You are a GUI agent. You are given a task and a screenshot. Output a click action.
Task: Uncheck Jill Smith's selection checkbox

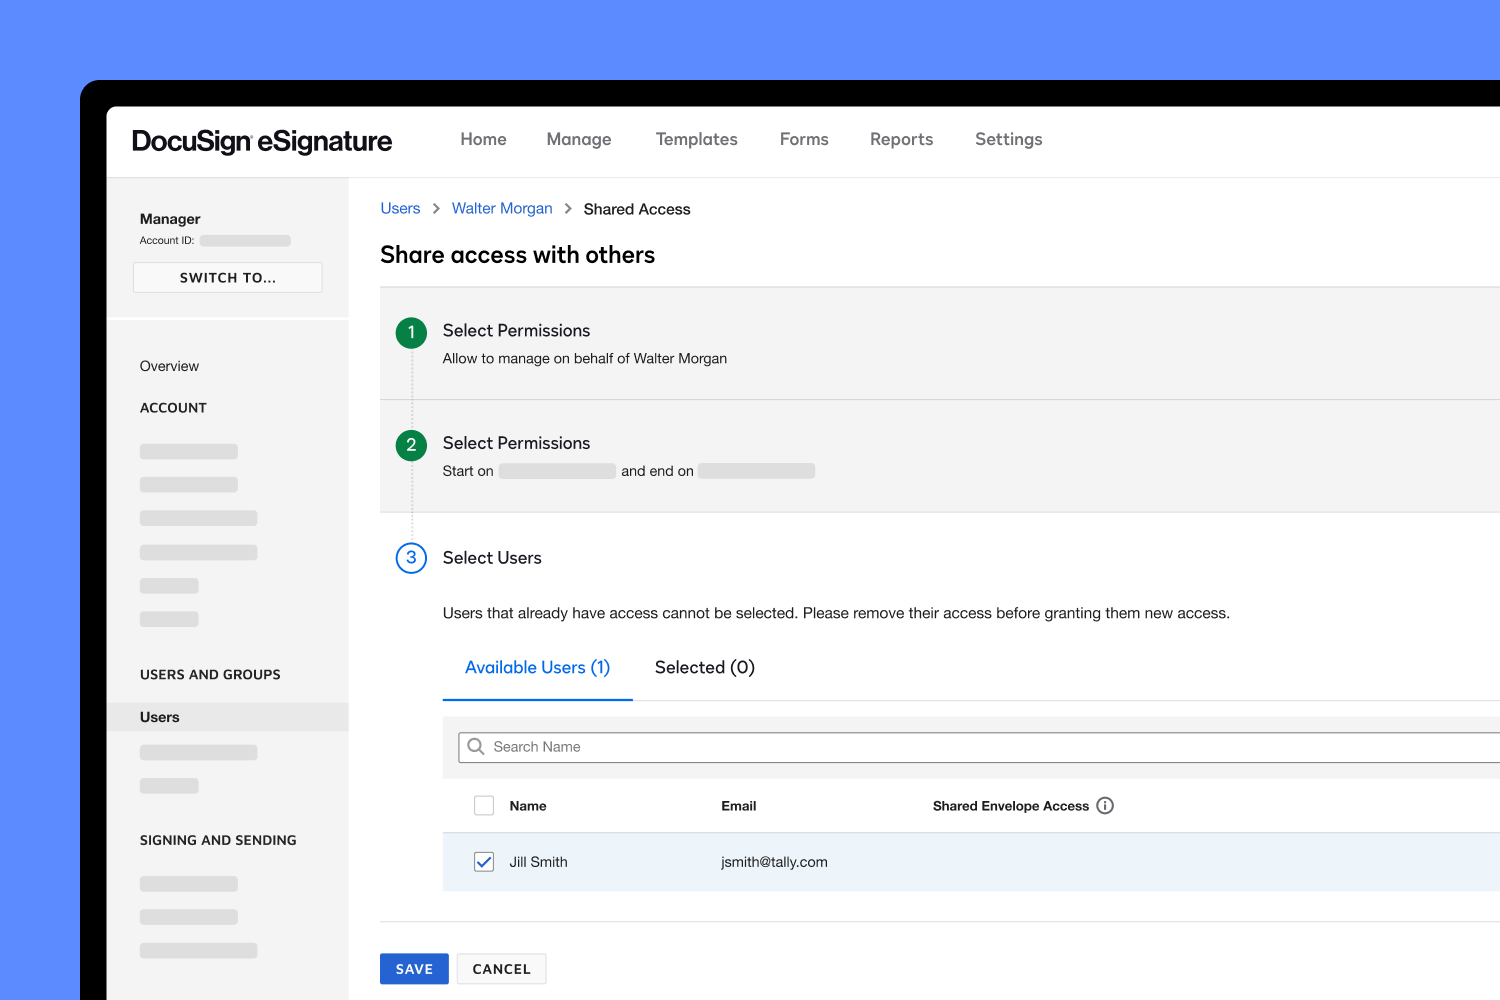pos(484,861)
